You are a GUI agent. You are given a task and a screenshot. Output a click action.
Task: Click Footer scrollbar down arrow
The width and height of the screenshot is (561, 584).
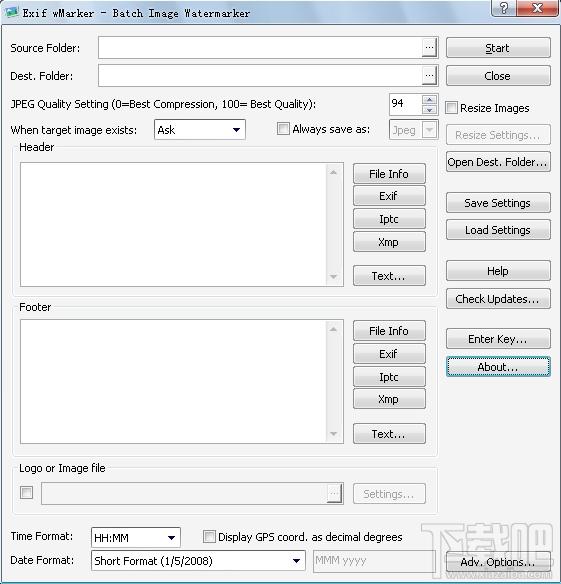(334, 434)
